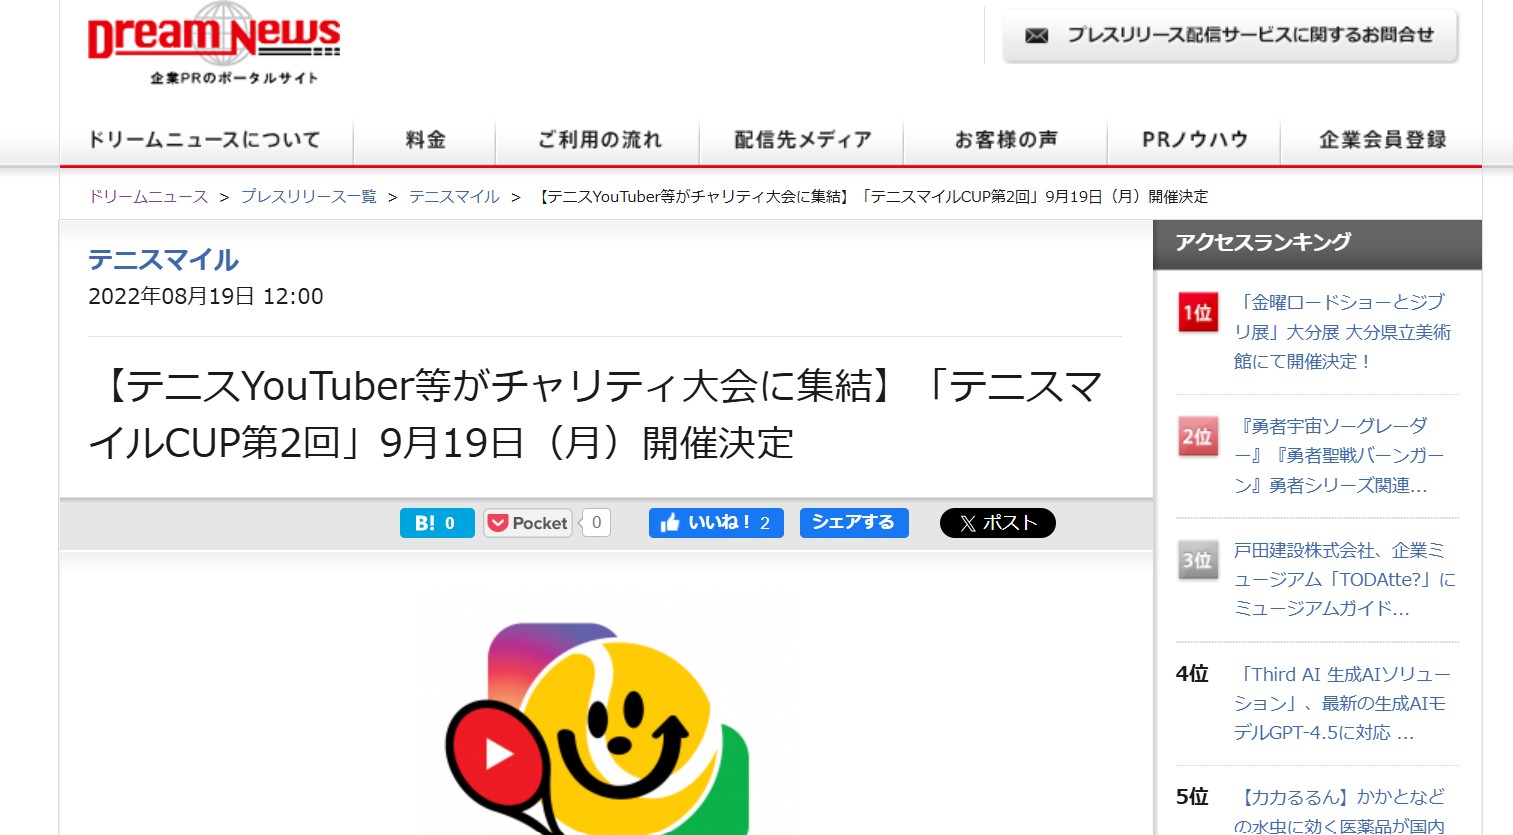This screenshot has width=1513, height=835.
Task: Click the 1位 ranking badge
Action: [1197, 313]
